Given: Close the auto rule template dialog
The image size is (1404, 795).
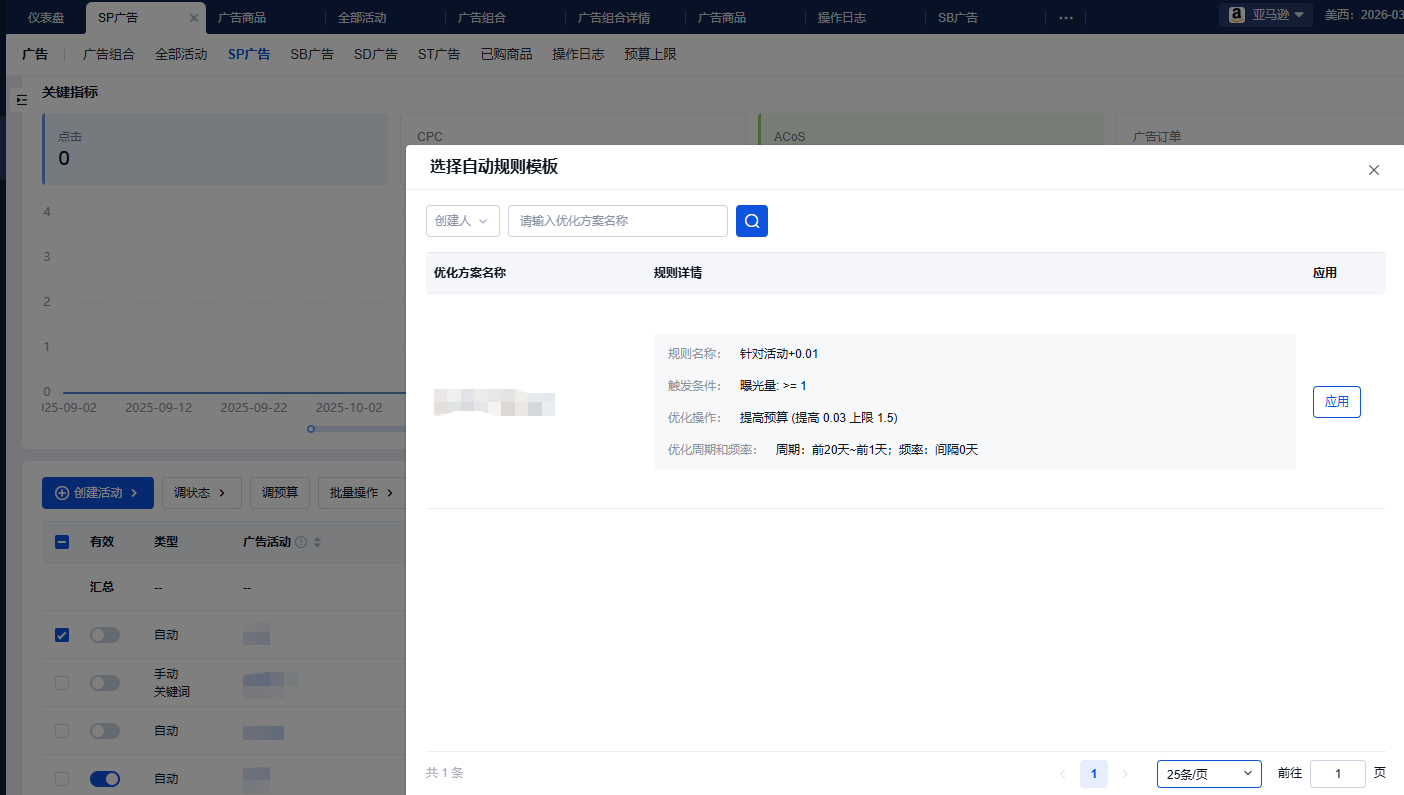Looking at the screenshot, I should pos(1373,170).
